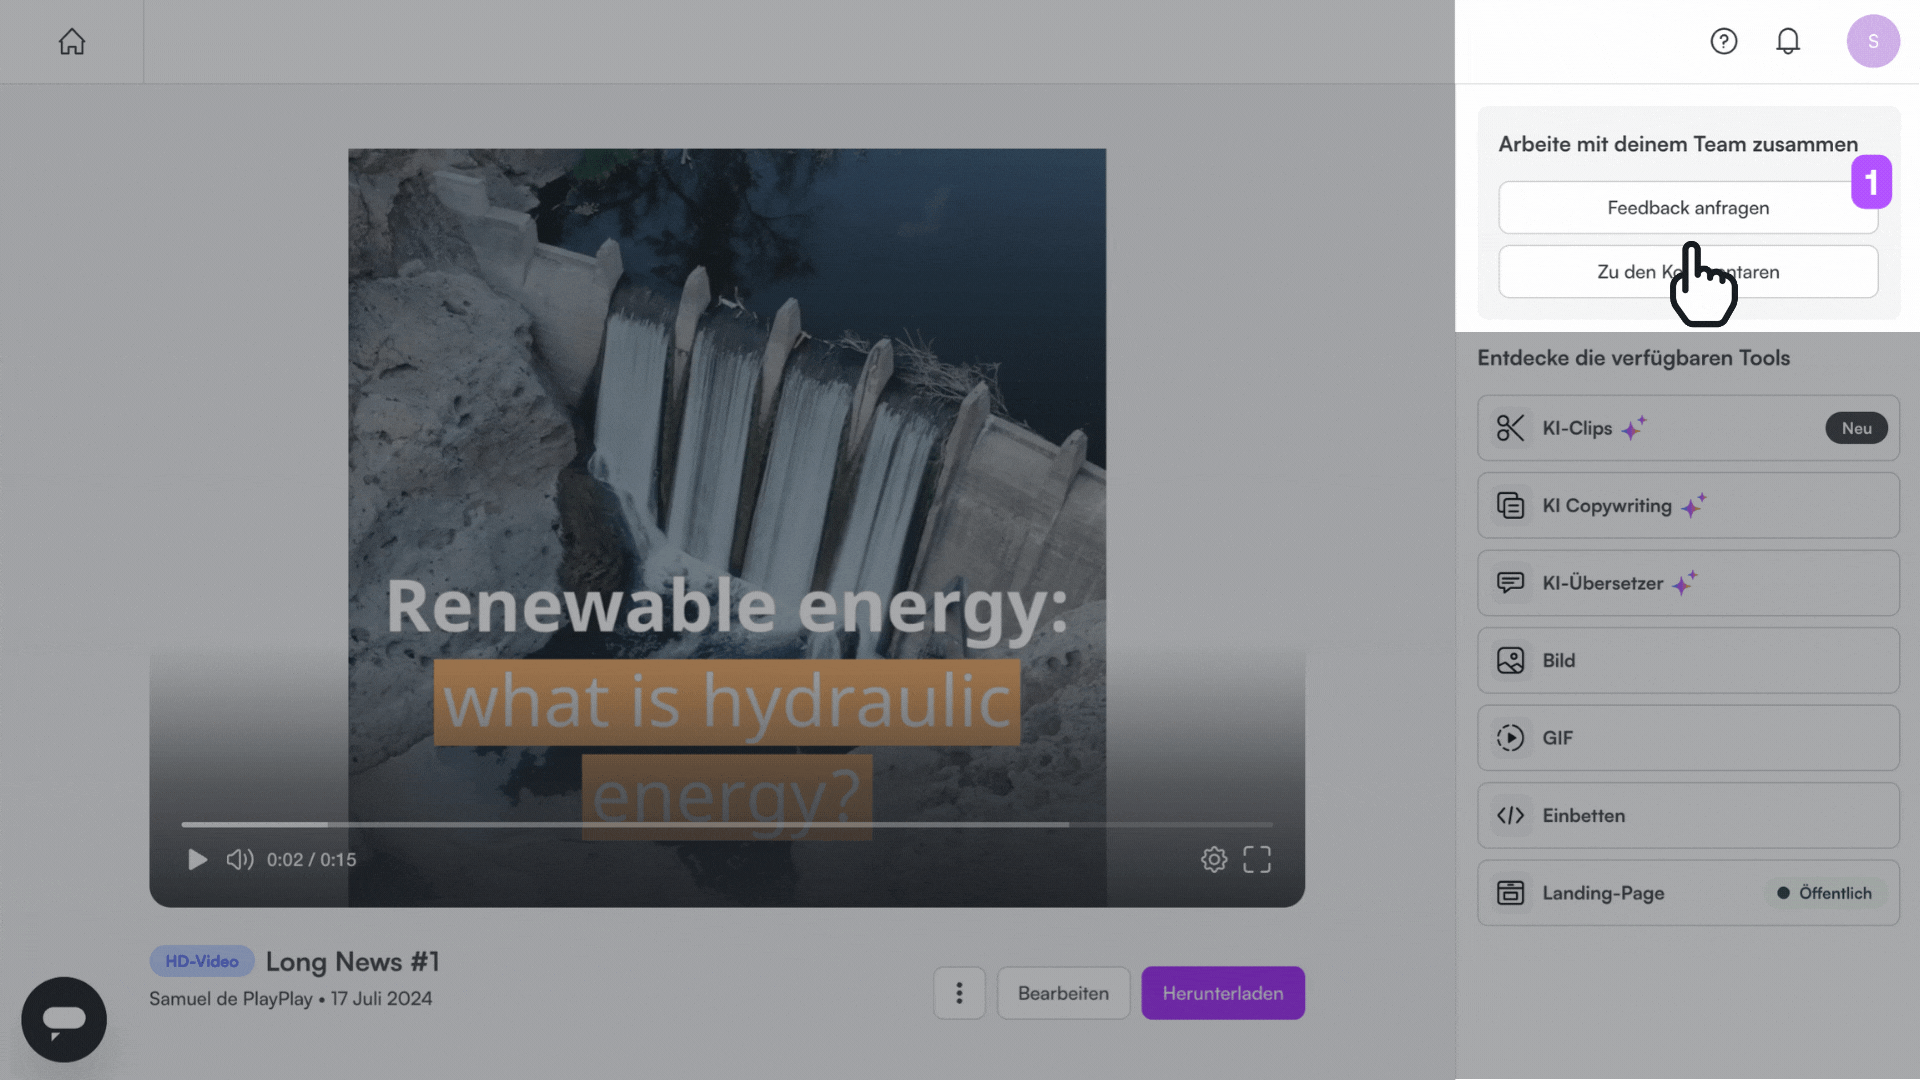Click the Einbetten code icon
The height and width of the screenshot is (1080, 1920).
[1510, 816]
